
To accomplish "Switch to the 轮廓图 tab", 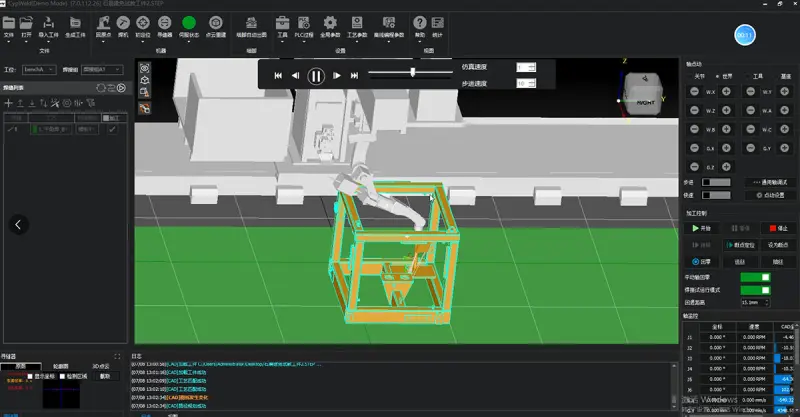I will (61, 366).
